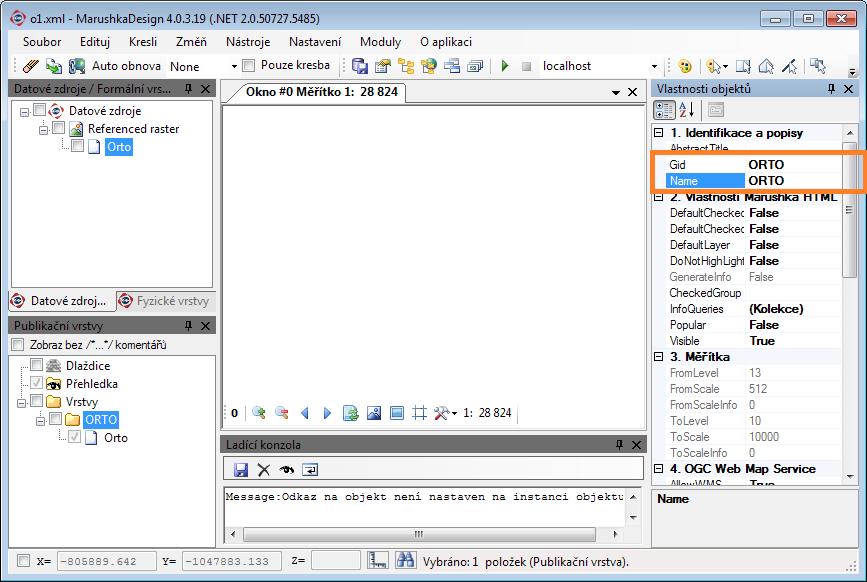The height and width of the screenshot is (582, 867).
Task: Select the Přehledka layer in the tree
Action: [92, 384]
